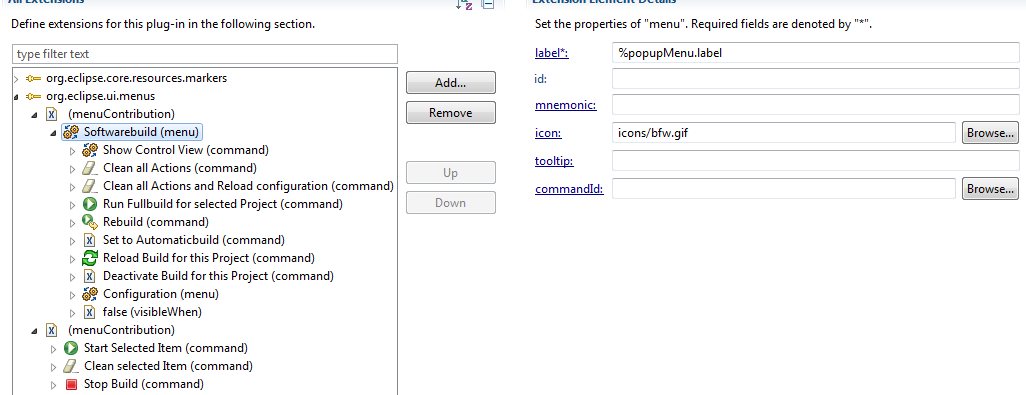Expand org.eclipse.core.resources.markers node
The image size is (1026, 395).
pos(16,78)
